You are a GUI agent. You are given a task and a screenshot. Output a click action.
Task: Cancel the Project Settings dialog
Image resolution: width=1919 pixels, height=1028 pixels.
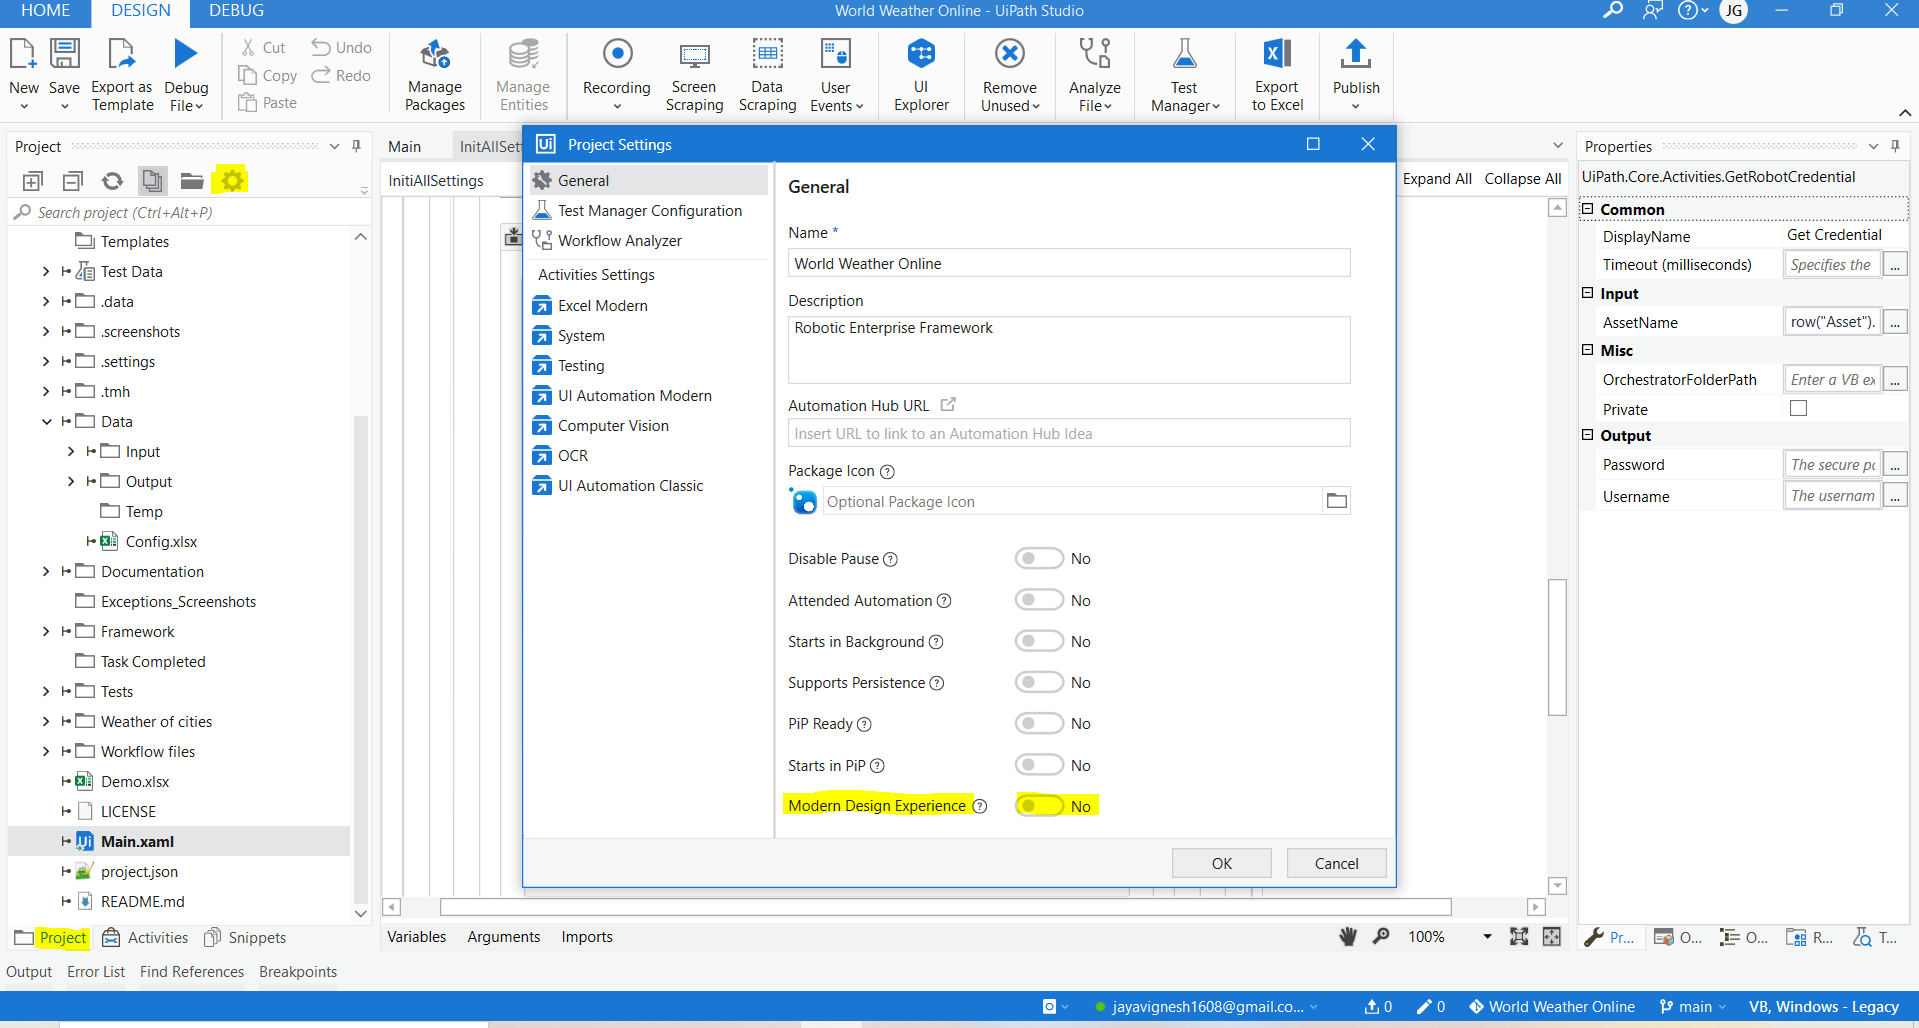tap(1336, 863)
